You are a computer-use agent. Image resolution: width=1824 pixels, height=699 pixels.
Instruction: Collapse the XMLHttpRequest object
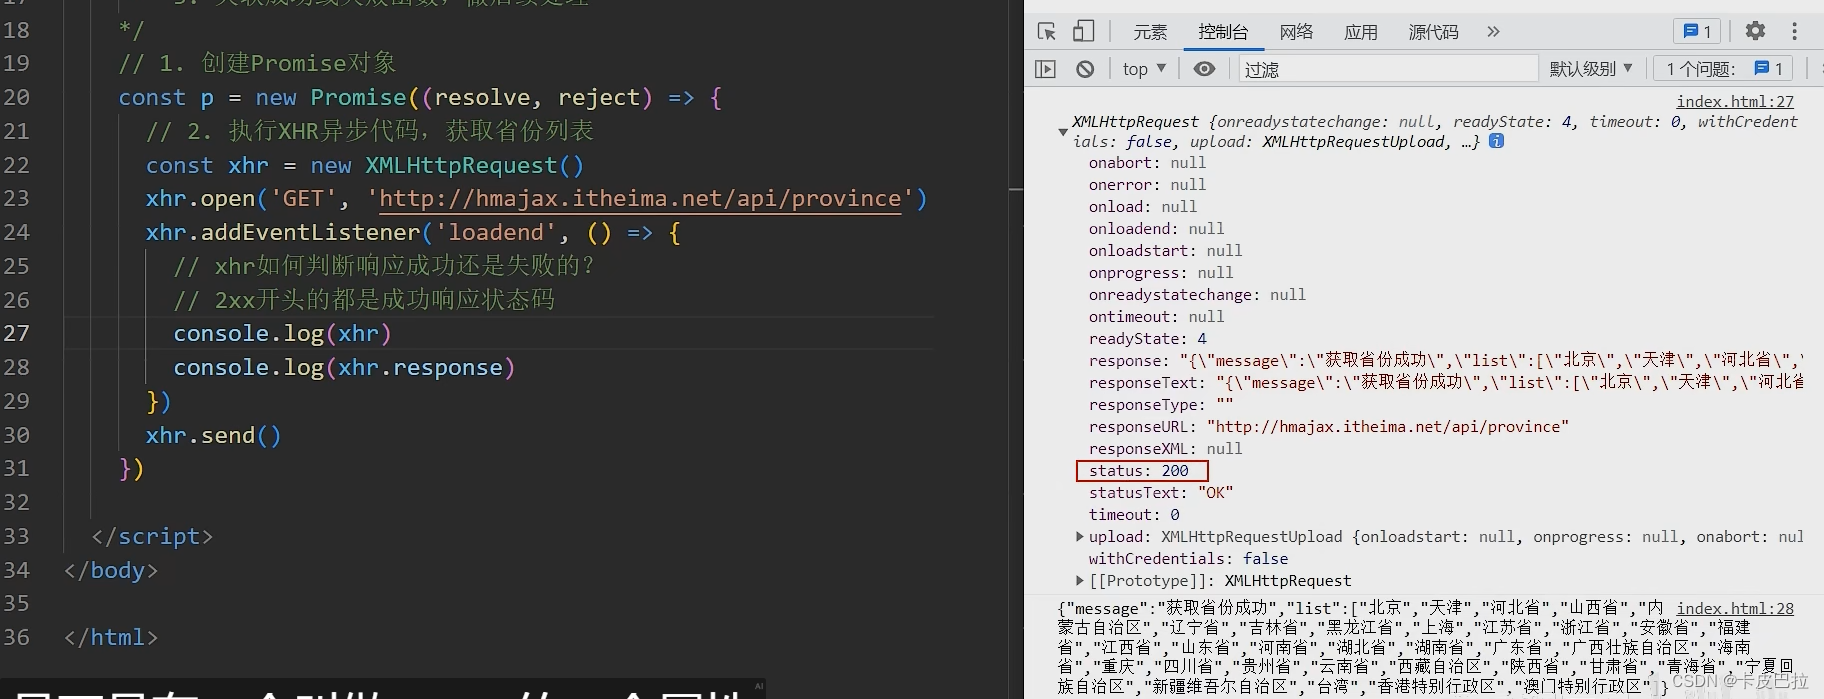(x=1062, y=132)
